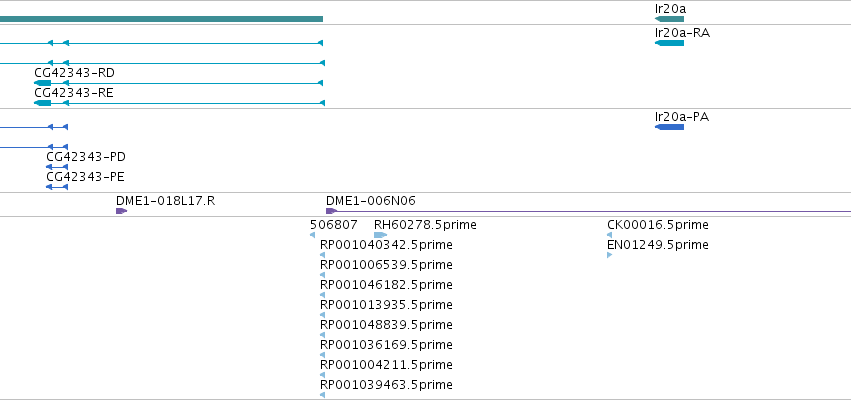Click the DME1-018L17.R purple marker

121,211
